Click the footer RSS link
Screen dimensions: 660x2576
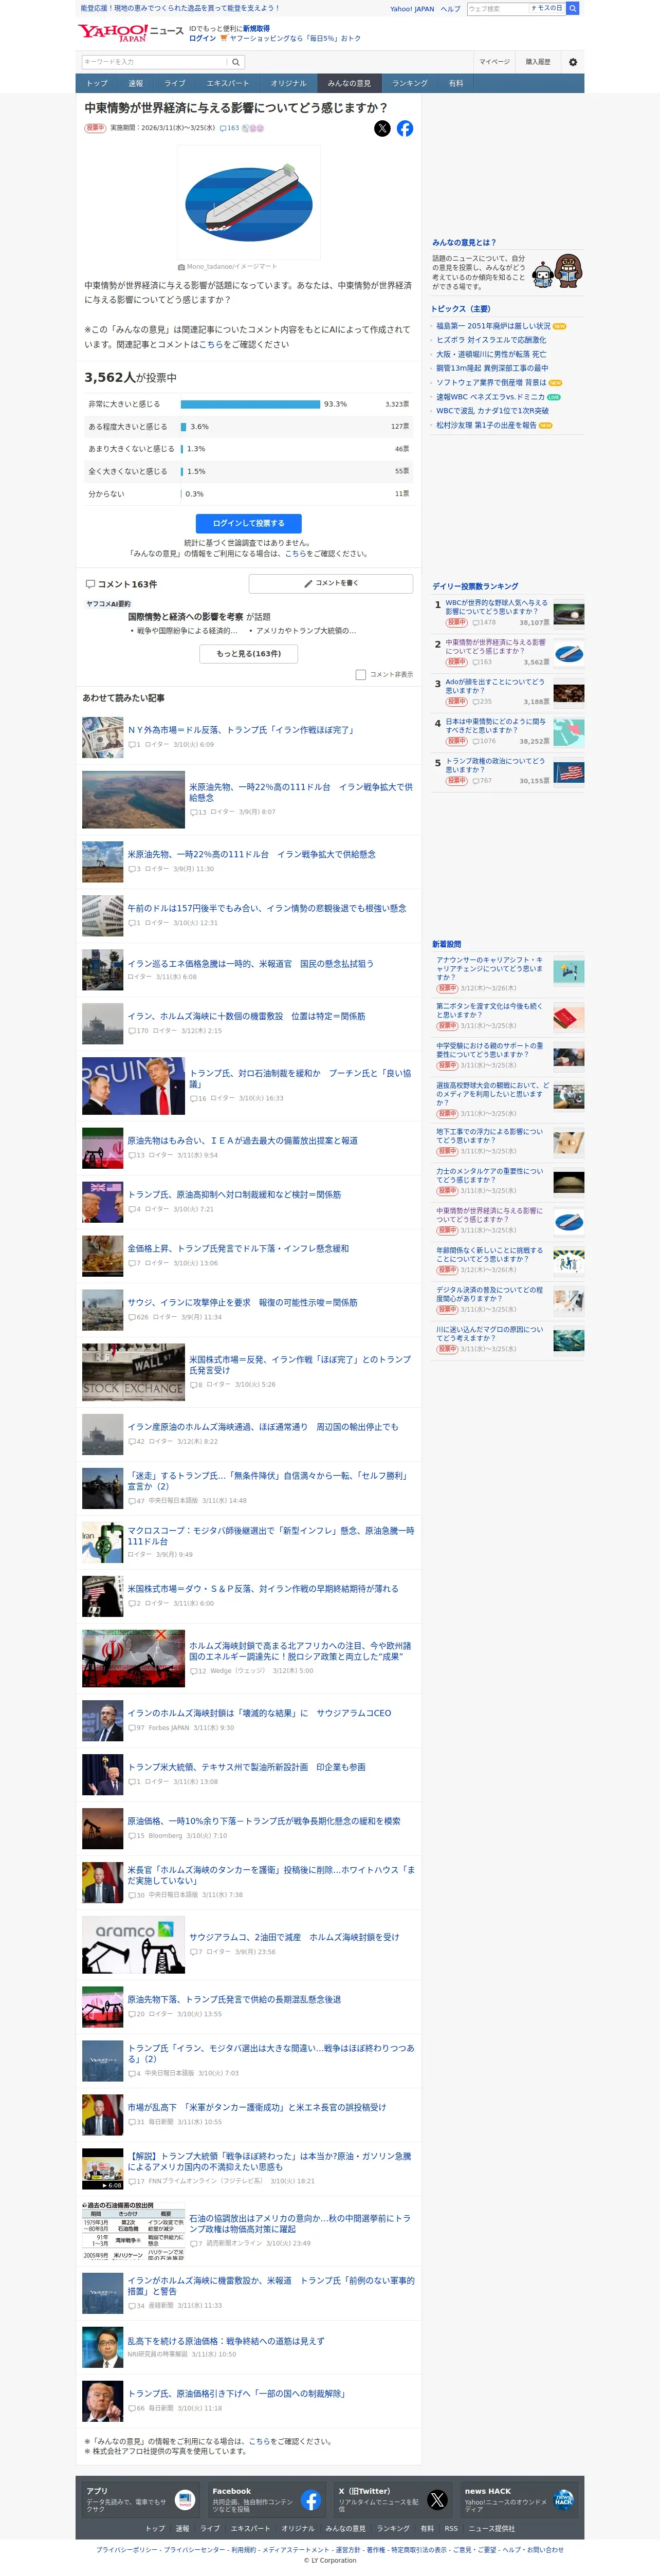[x=451, y=2529]
